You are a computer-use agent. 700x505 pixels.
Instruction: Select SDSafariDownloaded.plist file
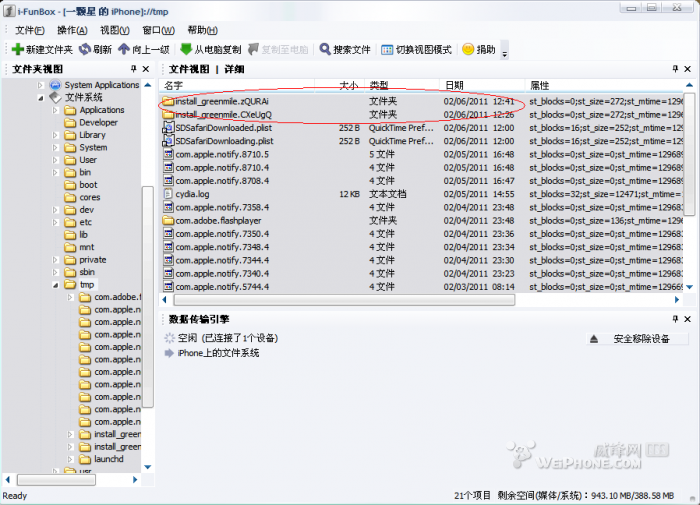coord(420,128)
